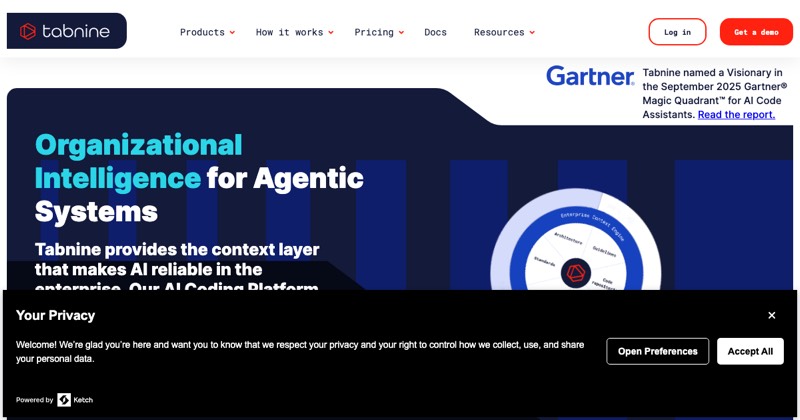Expand the Resources dropdown chevron
The width and height of the screenshot is (800, 420).
532,33
